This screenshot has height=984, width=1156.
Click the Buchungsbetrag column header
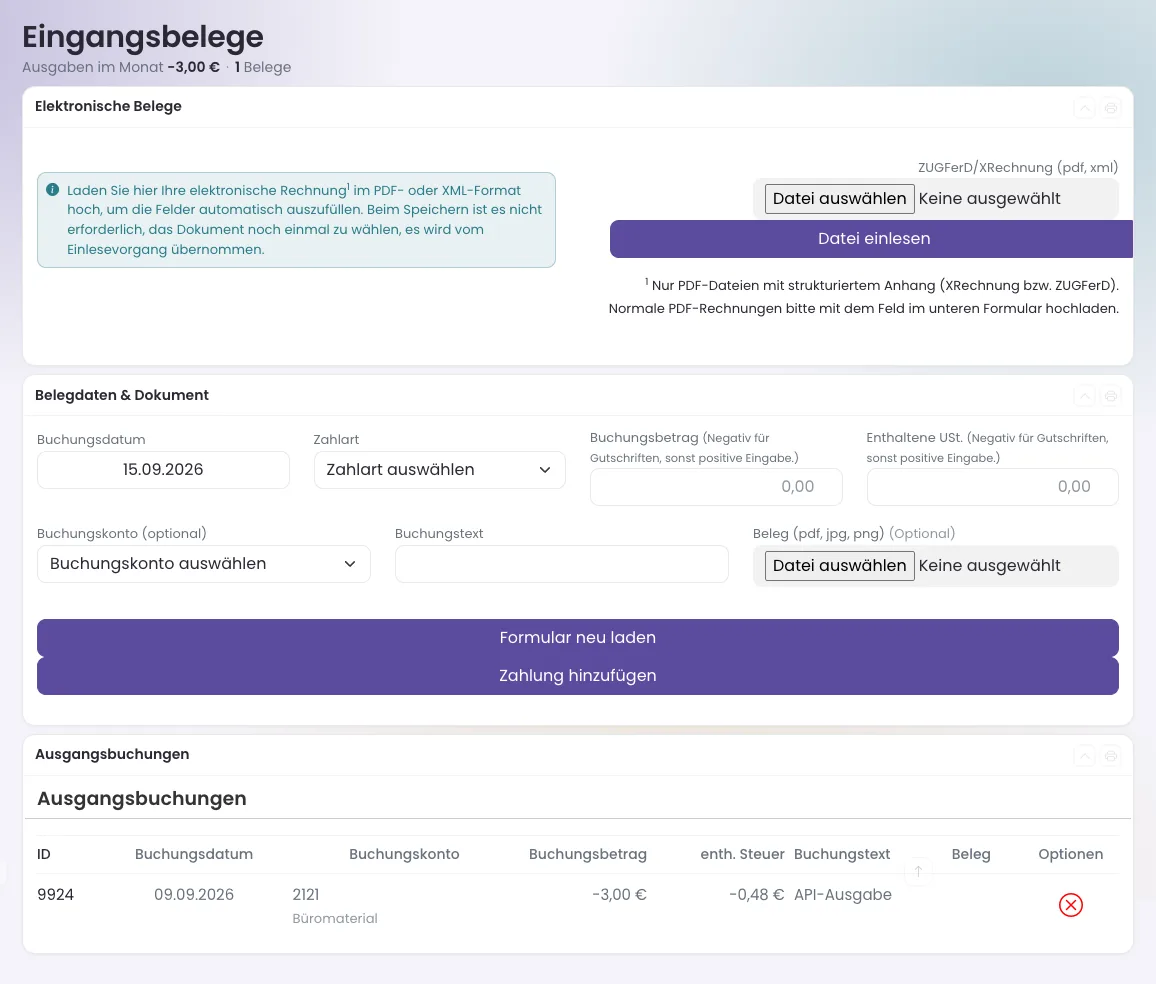point(588,854)
